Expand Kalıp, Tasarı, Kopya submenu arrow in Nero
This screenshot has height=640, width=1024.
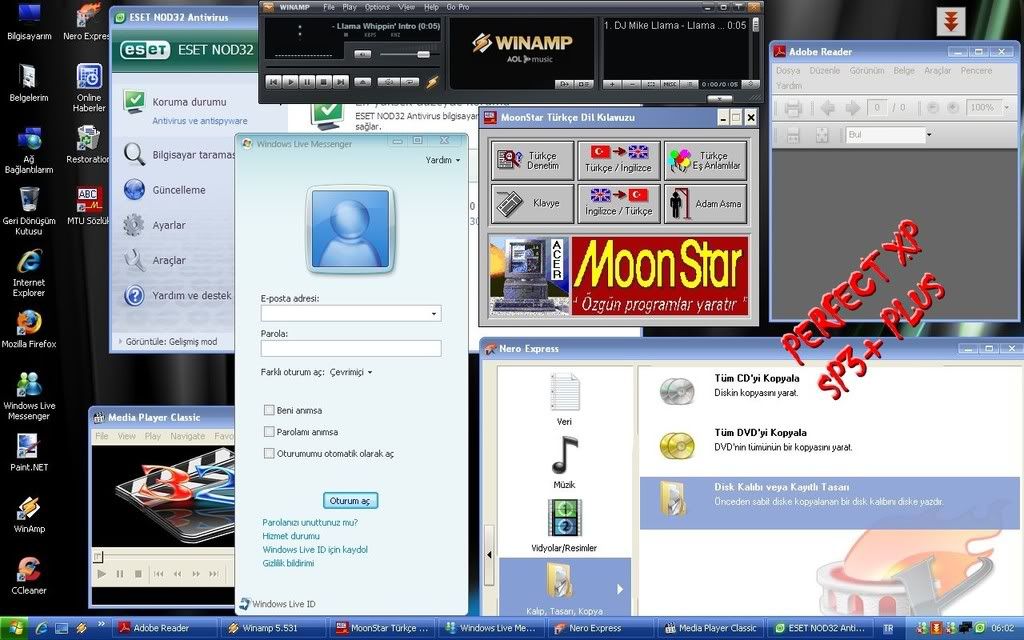[x=619, y=589]
